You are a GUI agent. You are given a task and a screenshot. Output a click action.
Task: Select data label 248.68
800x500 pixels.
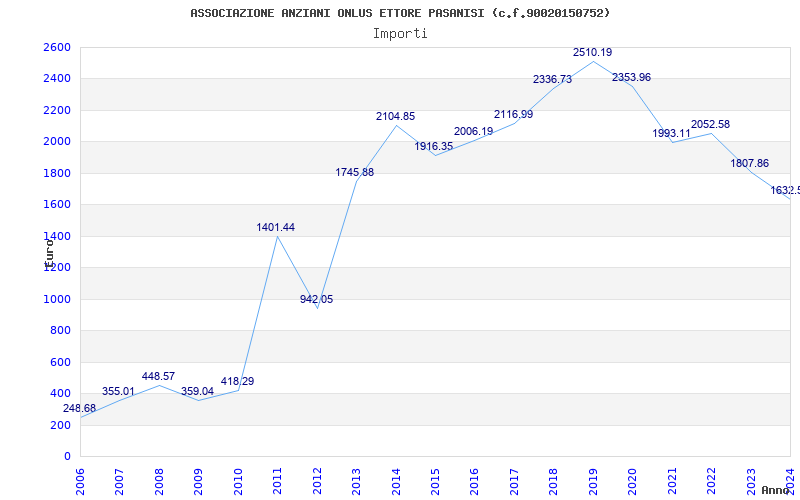[x=79, y=408]
